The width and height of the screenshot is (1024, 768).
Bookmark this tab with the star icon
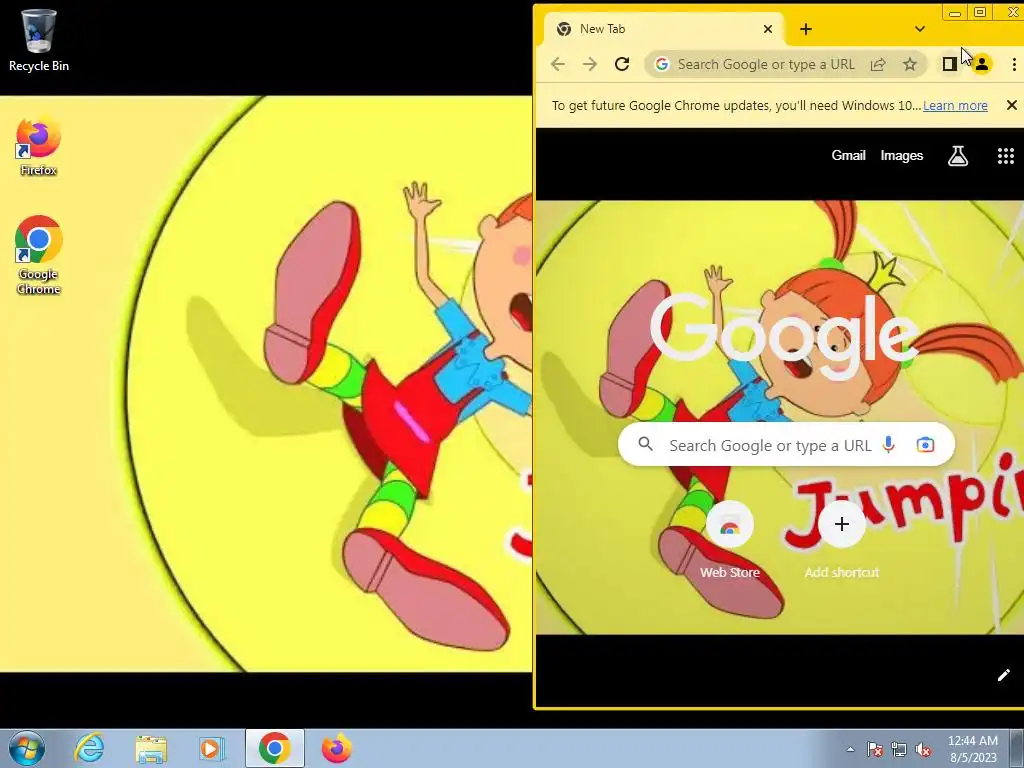pos(910,64)
